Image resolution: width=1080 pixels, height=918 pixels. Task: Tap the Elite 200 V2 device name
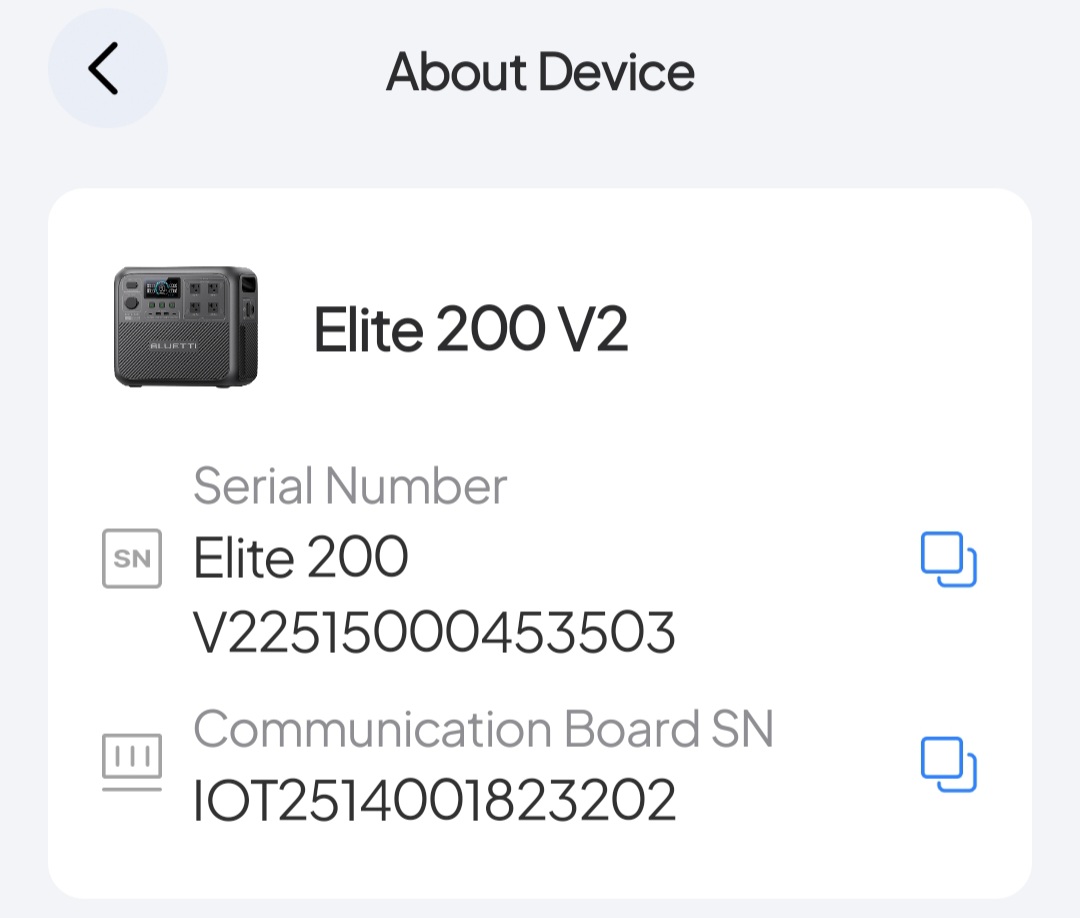[x=470, y=329]
